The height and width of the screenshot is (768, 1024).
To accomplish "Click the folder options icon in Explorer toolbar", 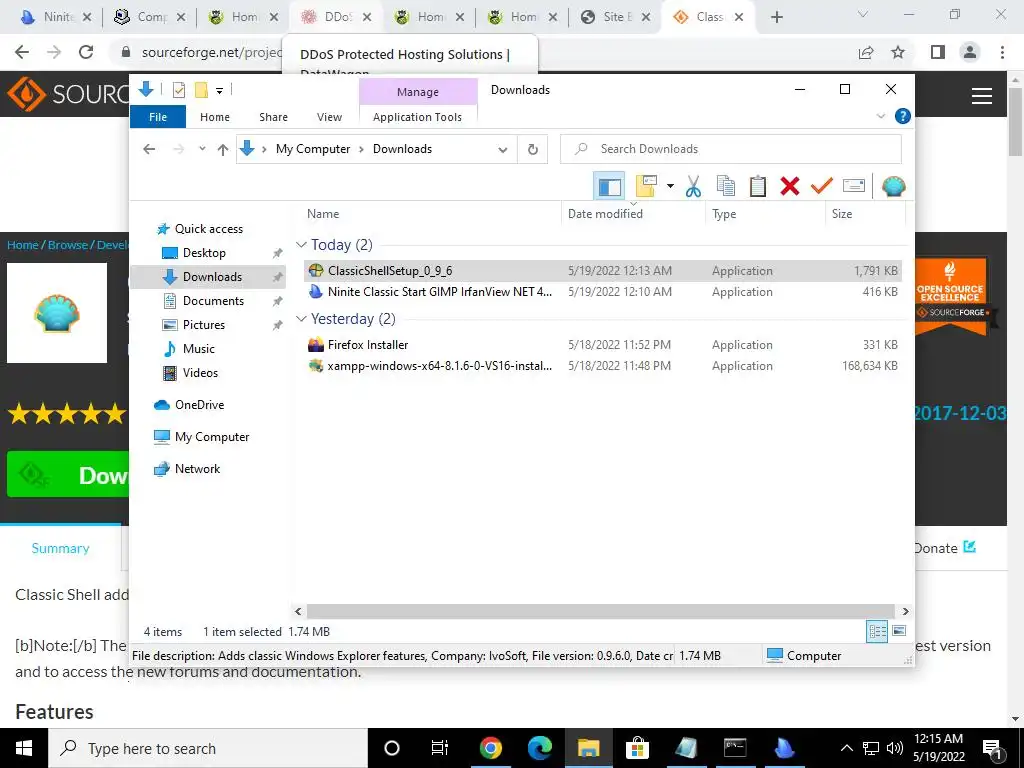I will [x=646, y=187].
